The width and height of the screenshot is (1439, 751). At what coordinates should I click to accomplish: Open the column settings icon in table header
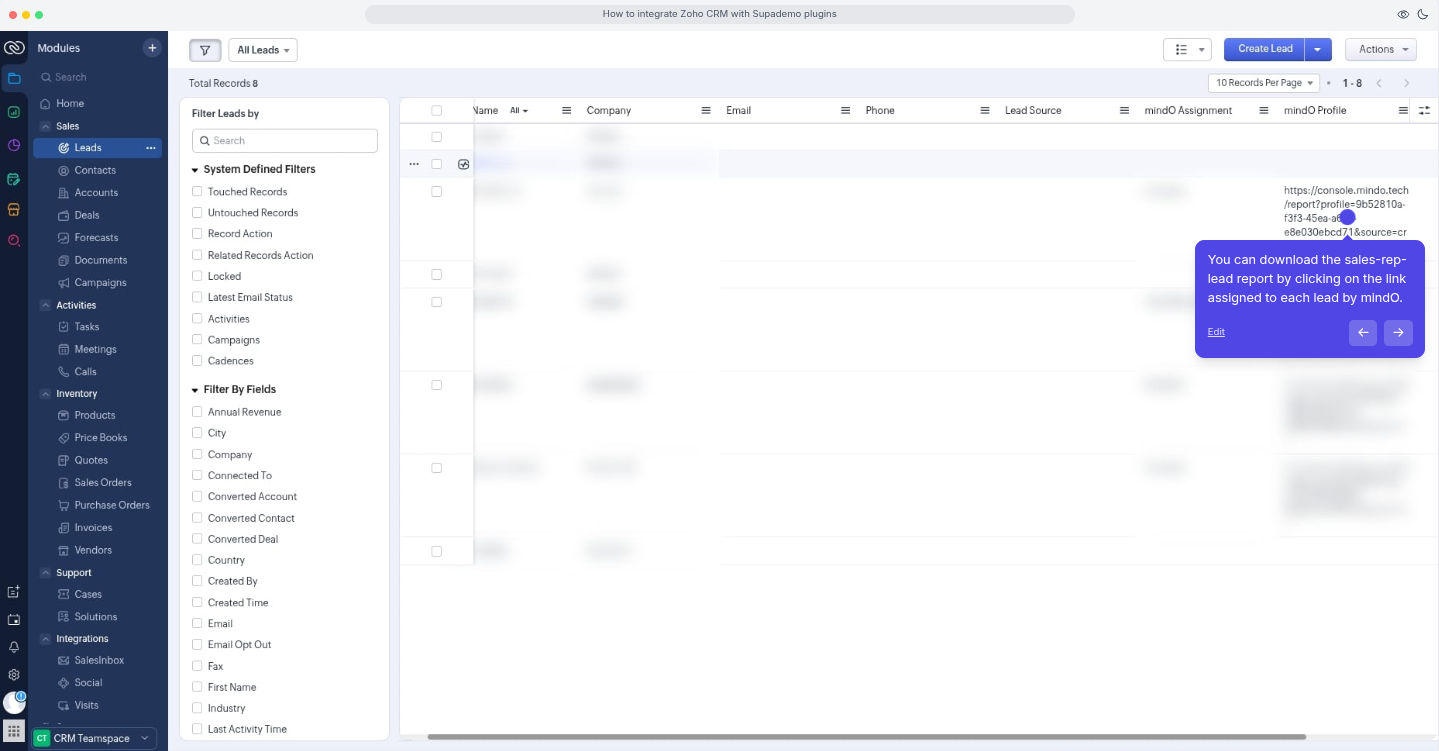[x=1424, y=111]
